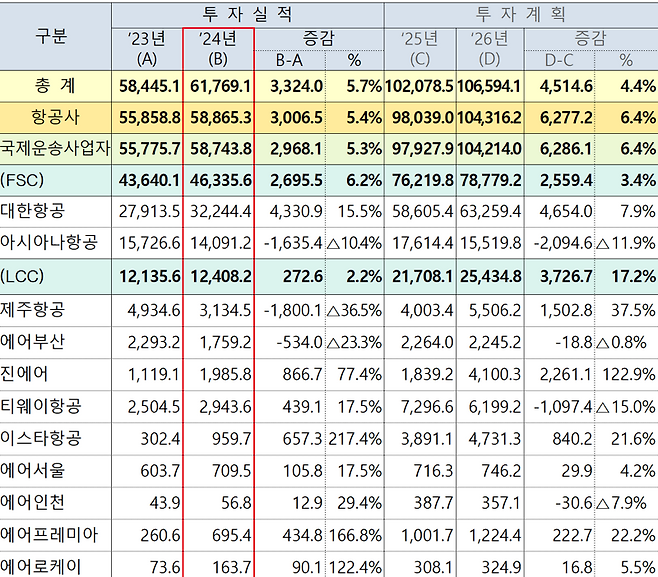
Task: Click the 티웨이항공 plan value 7,296.6
Action: click(x=427, y=407)
